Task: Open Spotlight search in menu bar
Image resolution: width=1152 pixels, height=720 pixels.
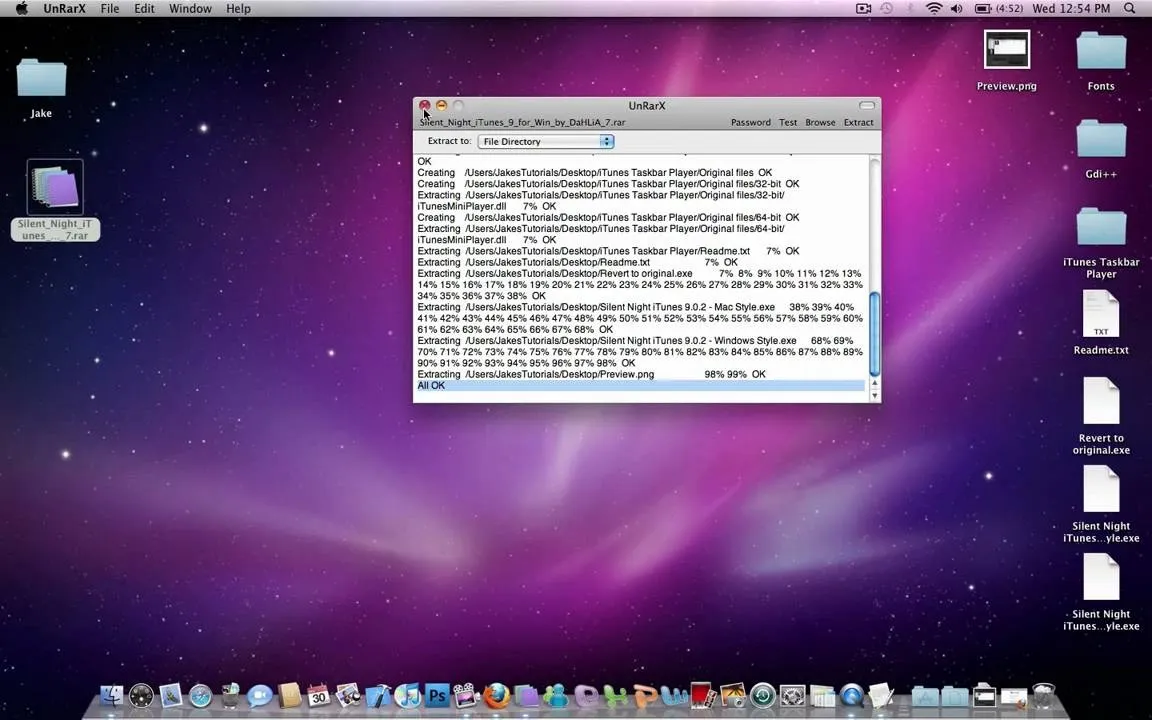Action: click(1129, 9)
